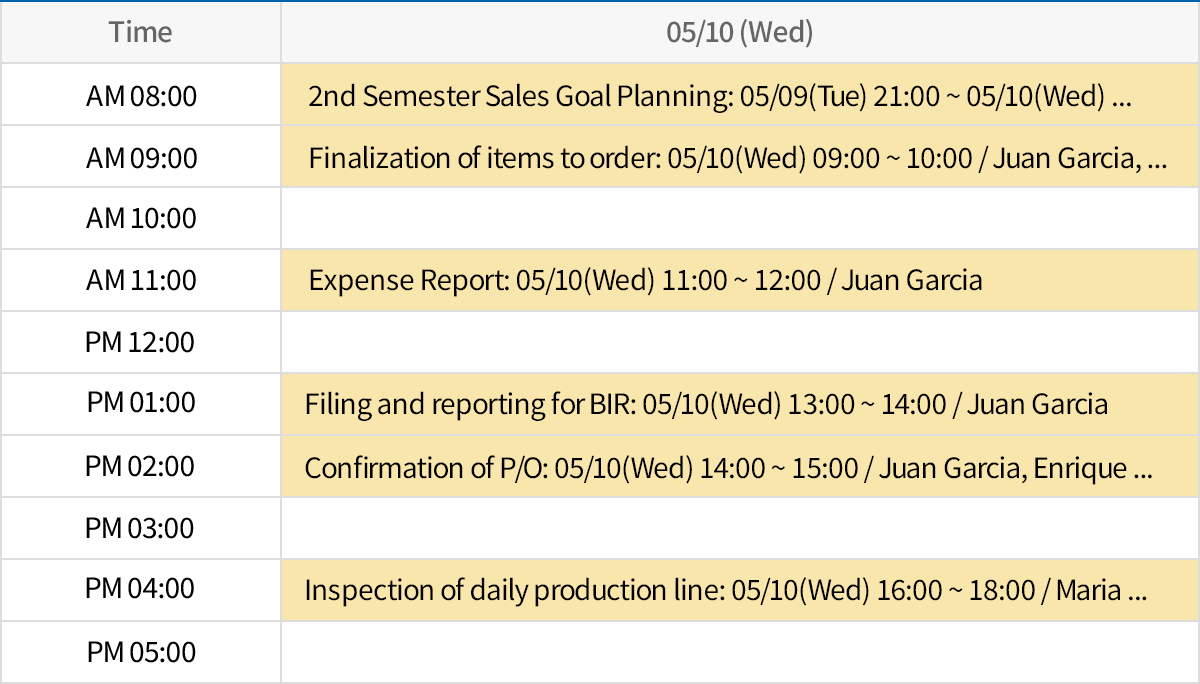
Task: Click the PM 03:00 time label
Action: pos(140,528)
